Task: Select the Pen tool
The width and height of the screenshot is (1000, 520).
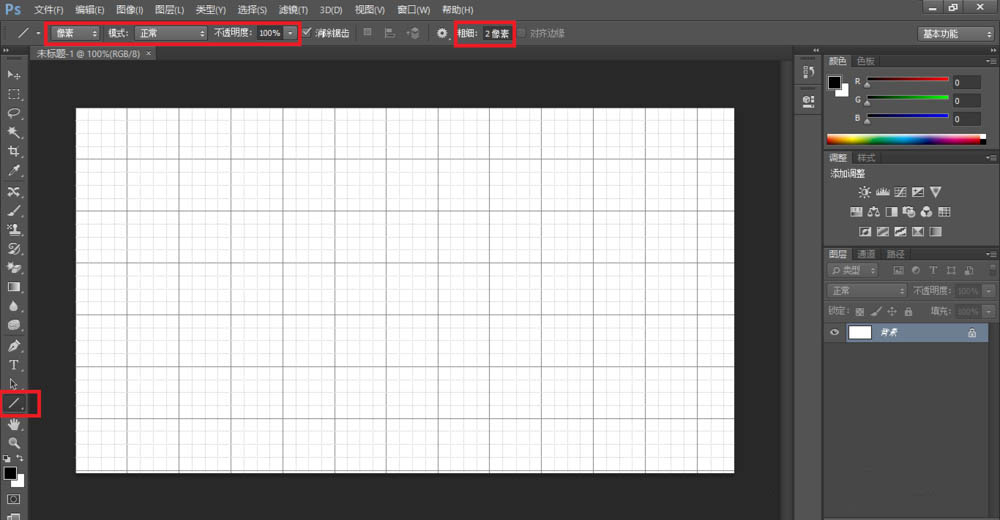Action: (x=13, y=346)
